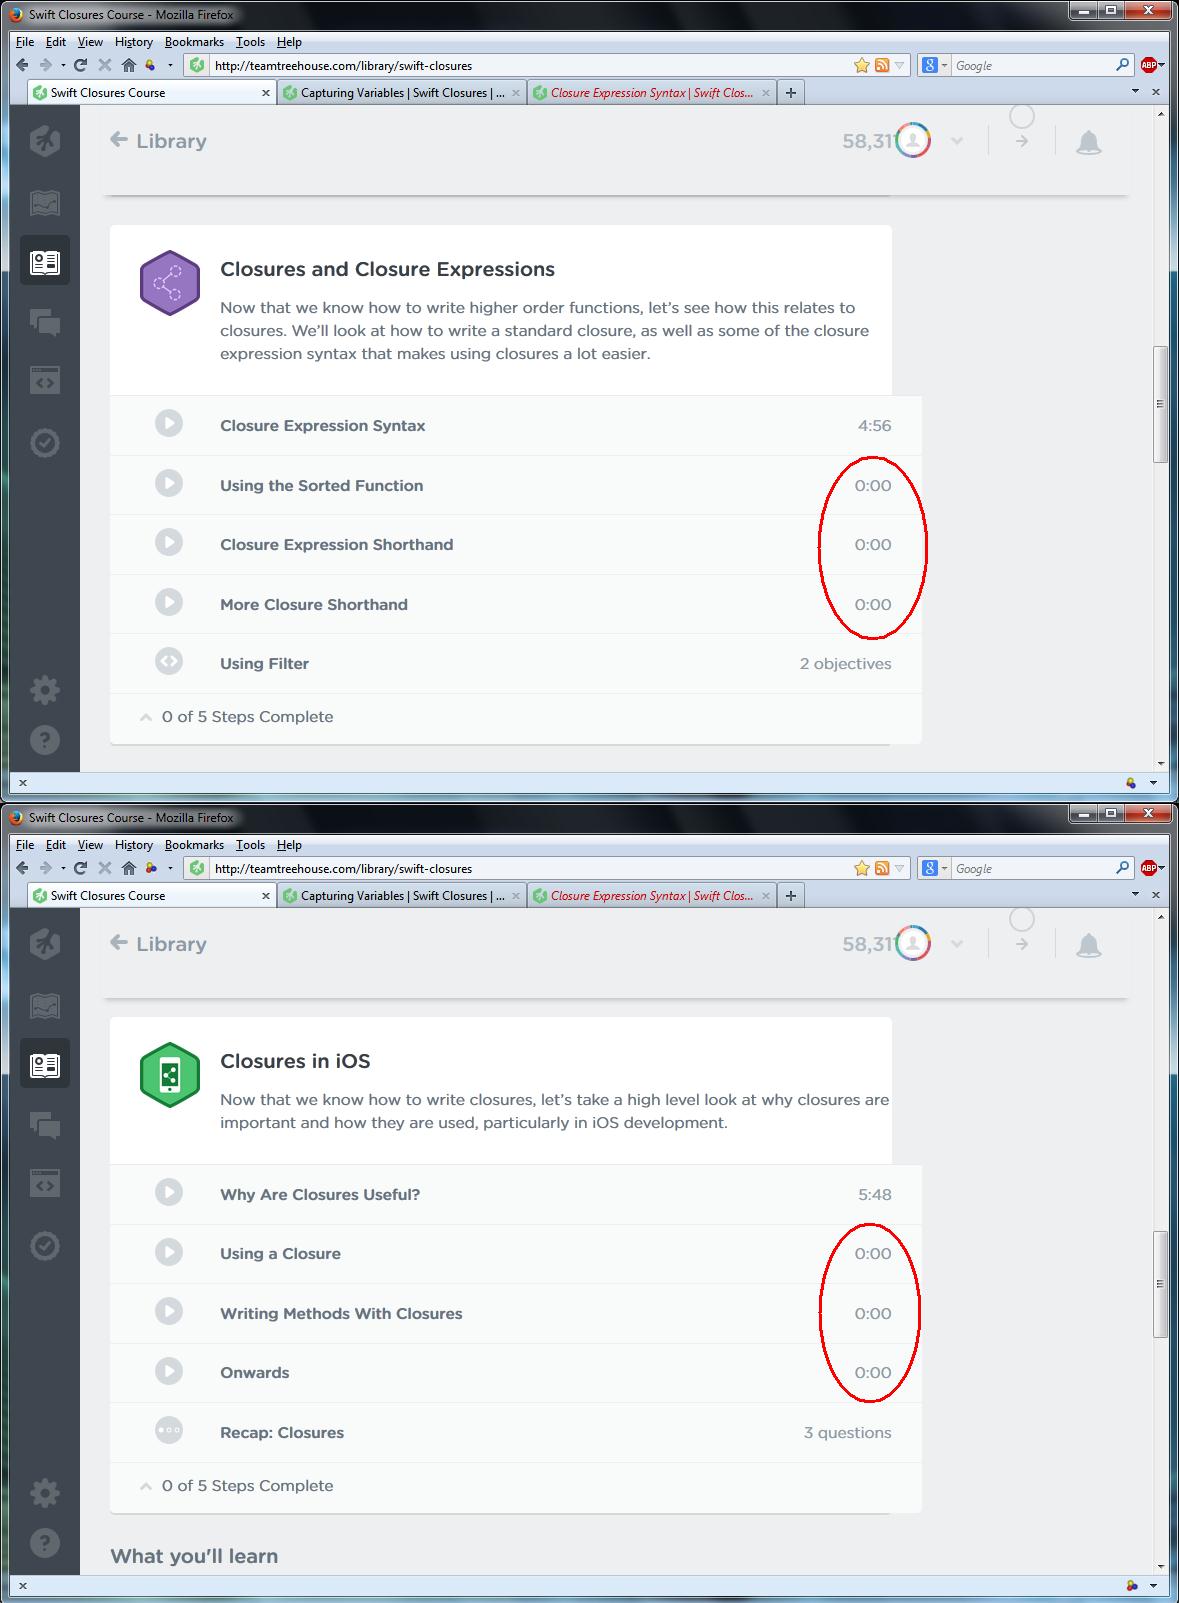Click the AdBlock Plus icon in upper window
The height and width of the screenshot is (1603, 1179).
1149,65
